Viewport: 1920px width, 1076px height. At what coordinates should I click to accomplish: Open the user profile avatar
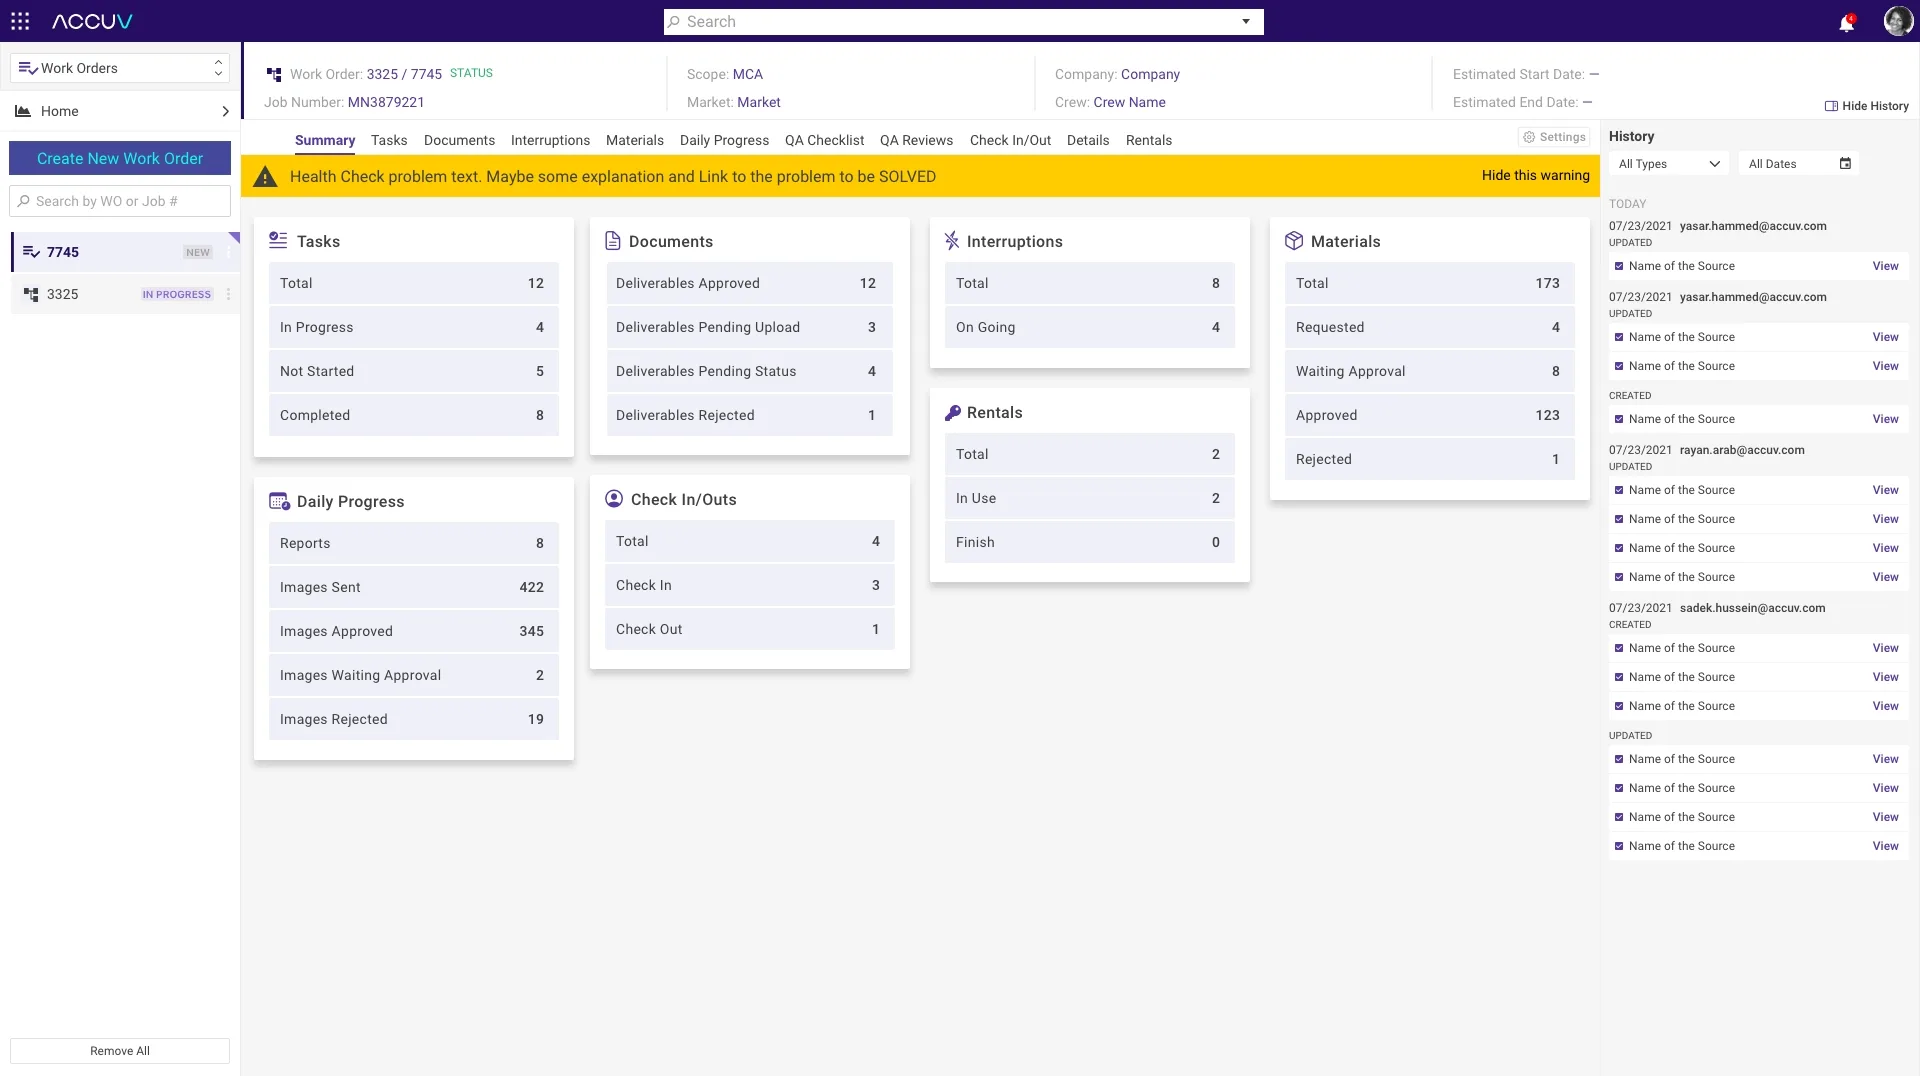tap(1897, 21)
